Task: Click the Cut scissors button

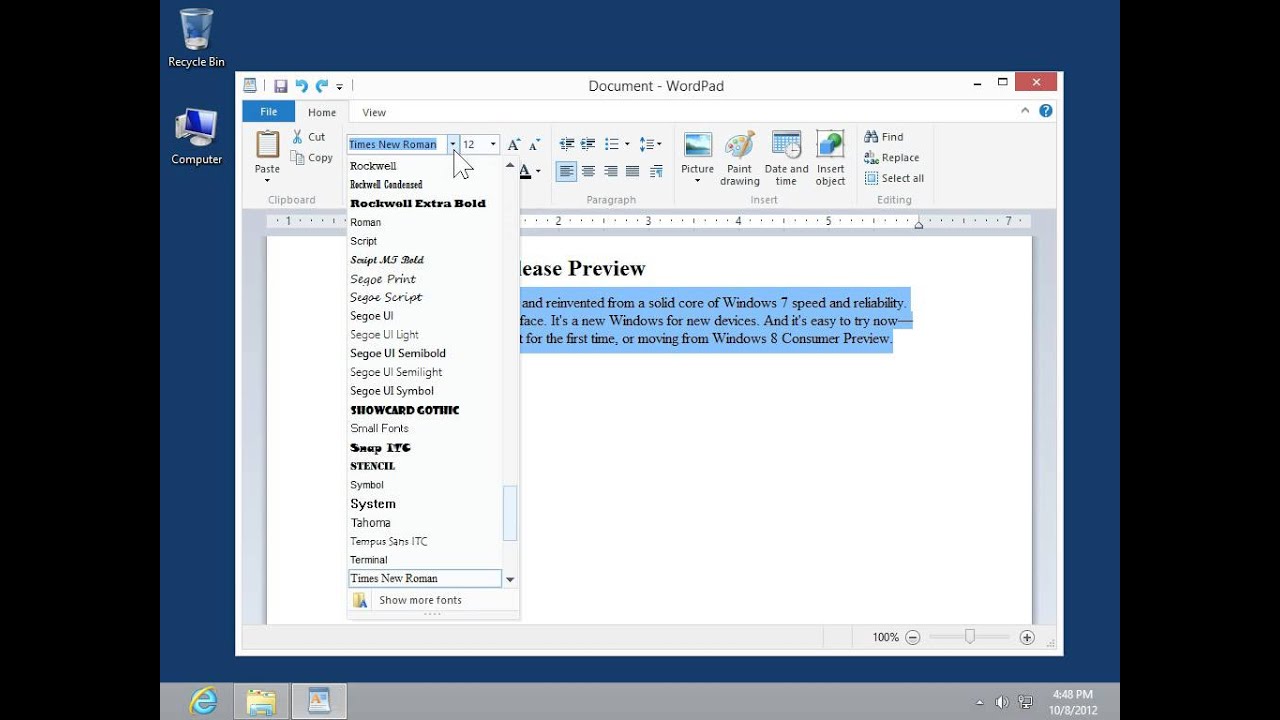Action: point(309,137)
